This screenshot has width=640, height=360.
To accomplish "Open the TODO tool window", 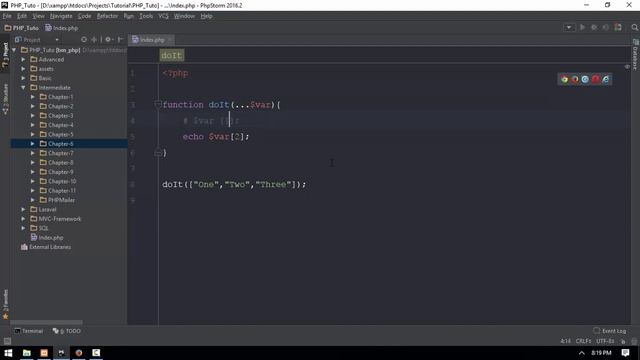I will 67,331.
